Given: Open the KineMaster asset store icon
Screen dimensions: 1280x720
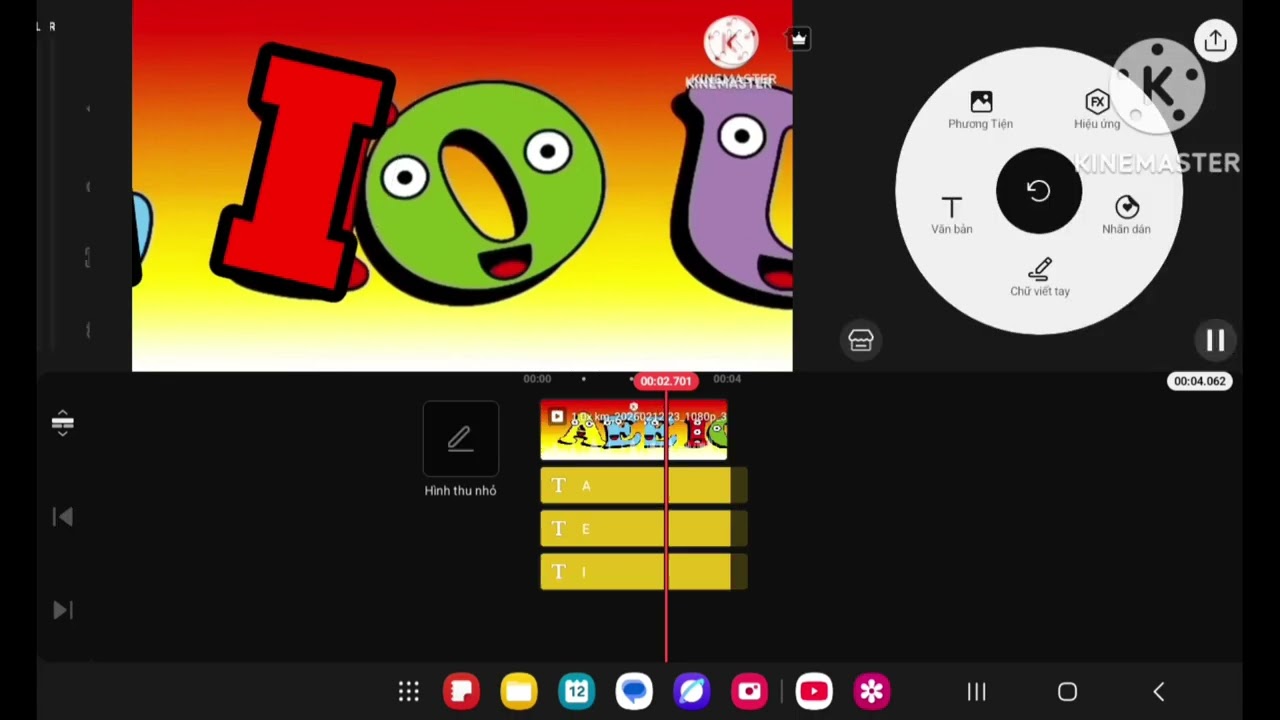Looking at the screenshot, I should (x=861, y=340).
